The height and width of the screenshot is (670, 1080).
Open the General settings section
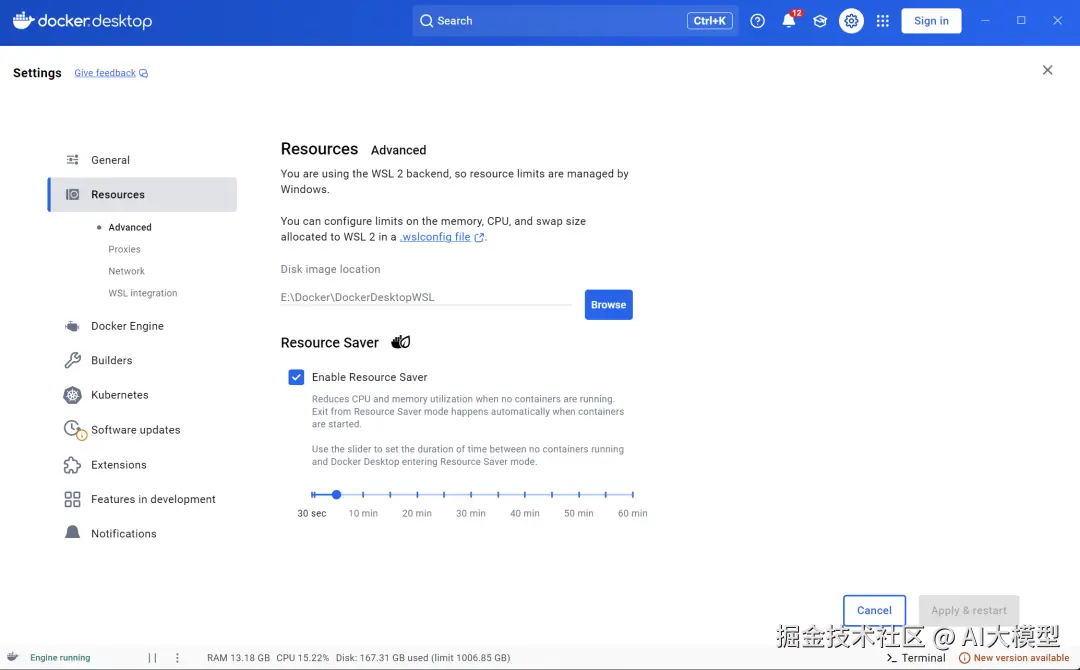143,160
